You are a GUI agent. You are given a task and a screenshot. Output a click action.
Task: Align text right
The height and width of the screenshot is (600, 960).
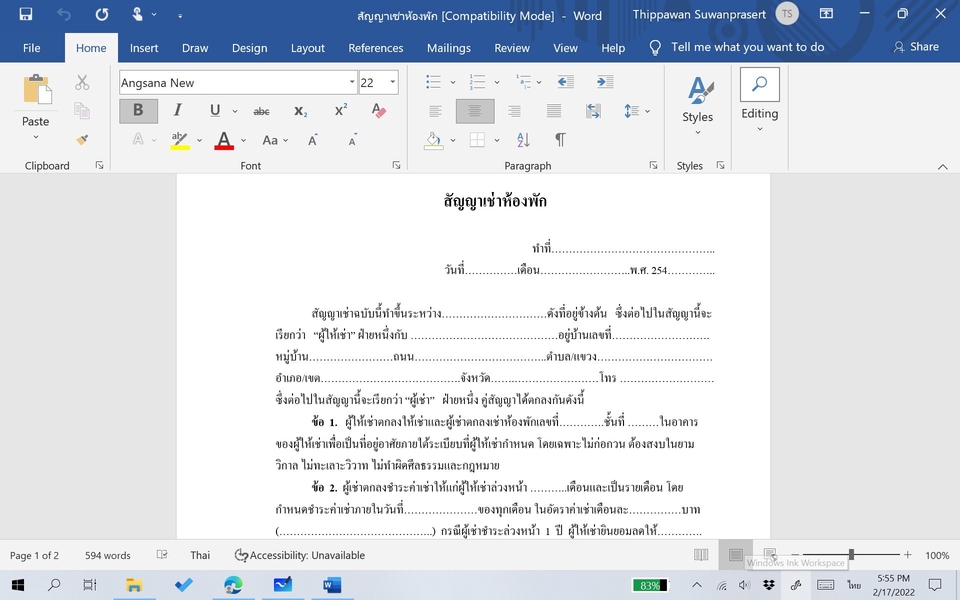pos(514,111)
